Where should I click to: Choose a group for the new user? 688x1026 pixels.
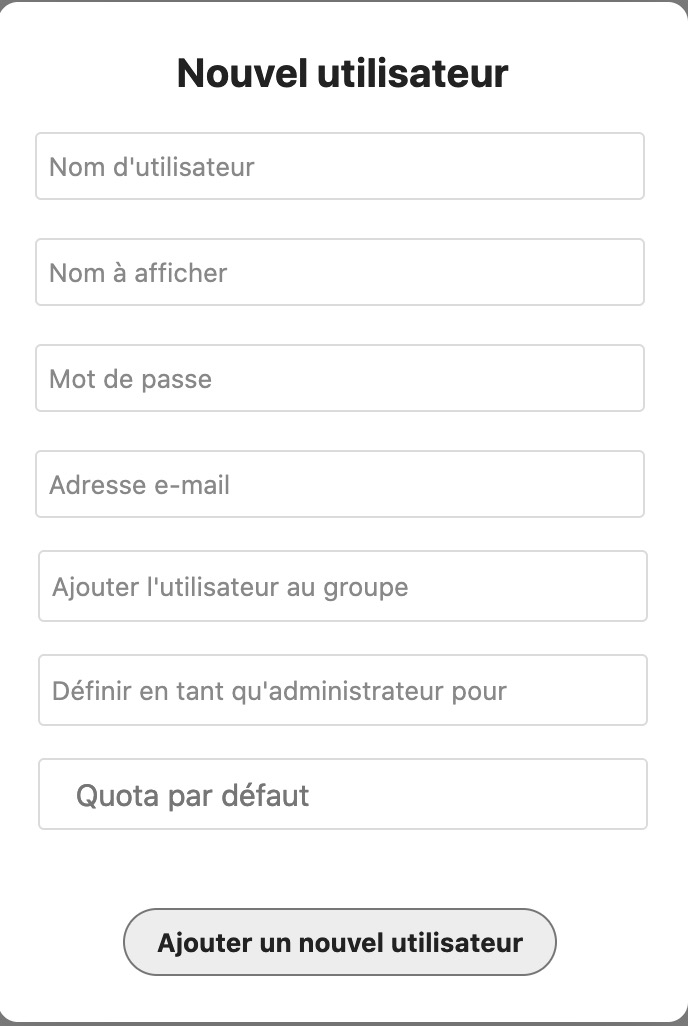(x=343, y=586)
